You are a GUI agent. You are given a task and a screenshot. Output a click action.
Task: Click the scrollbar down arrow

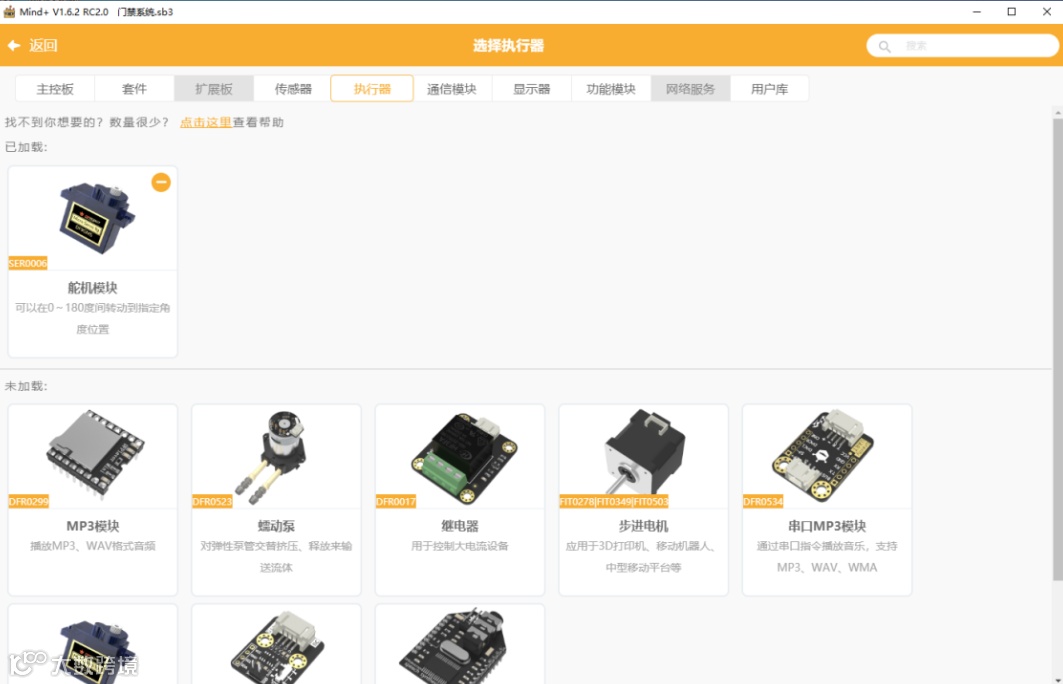[1058, 679]
